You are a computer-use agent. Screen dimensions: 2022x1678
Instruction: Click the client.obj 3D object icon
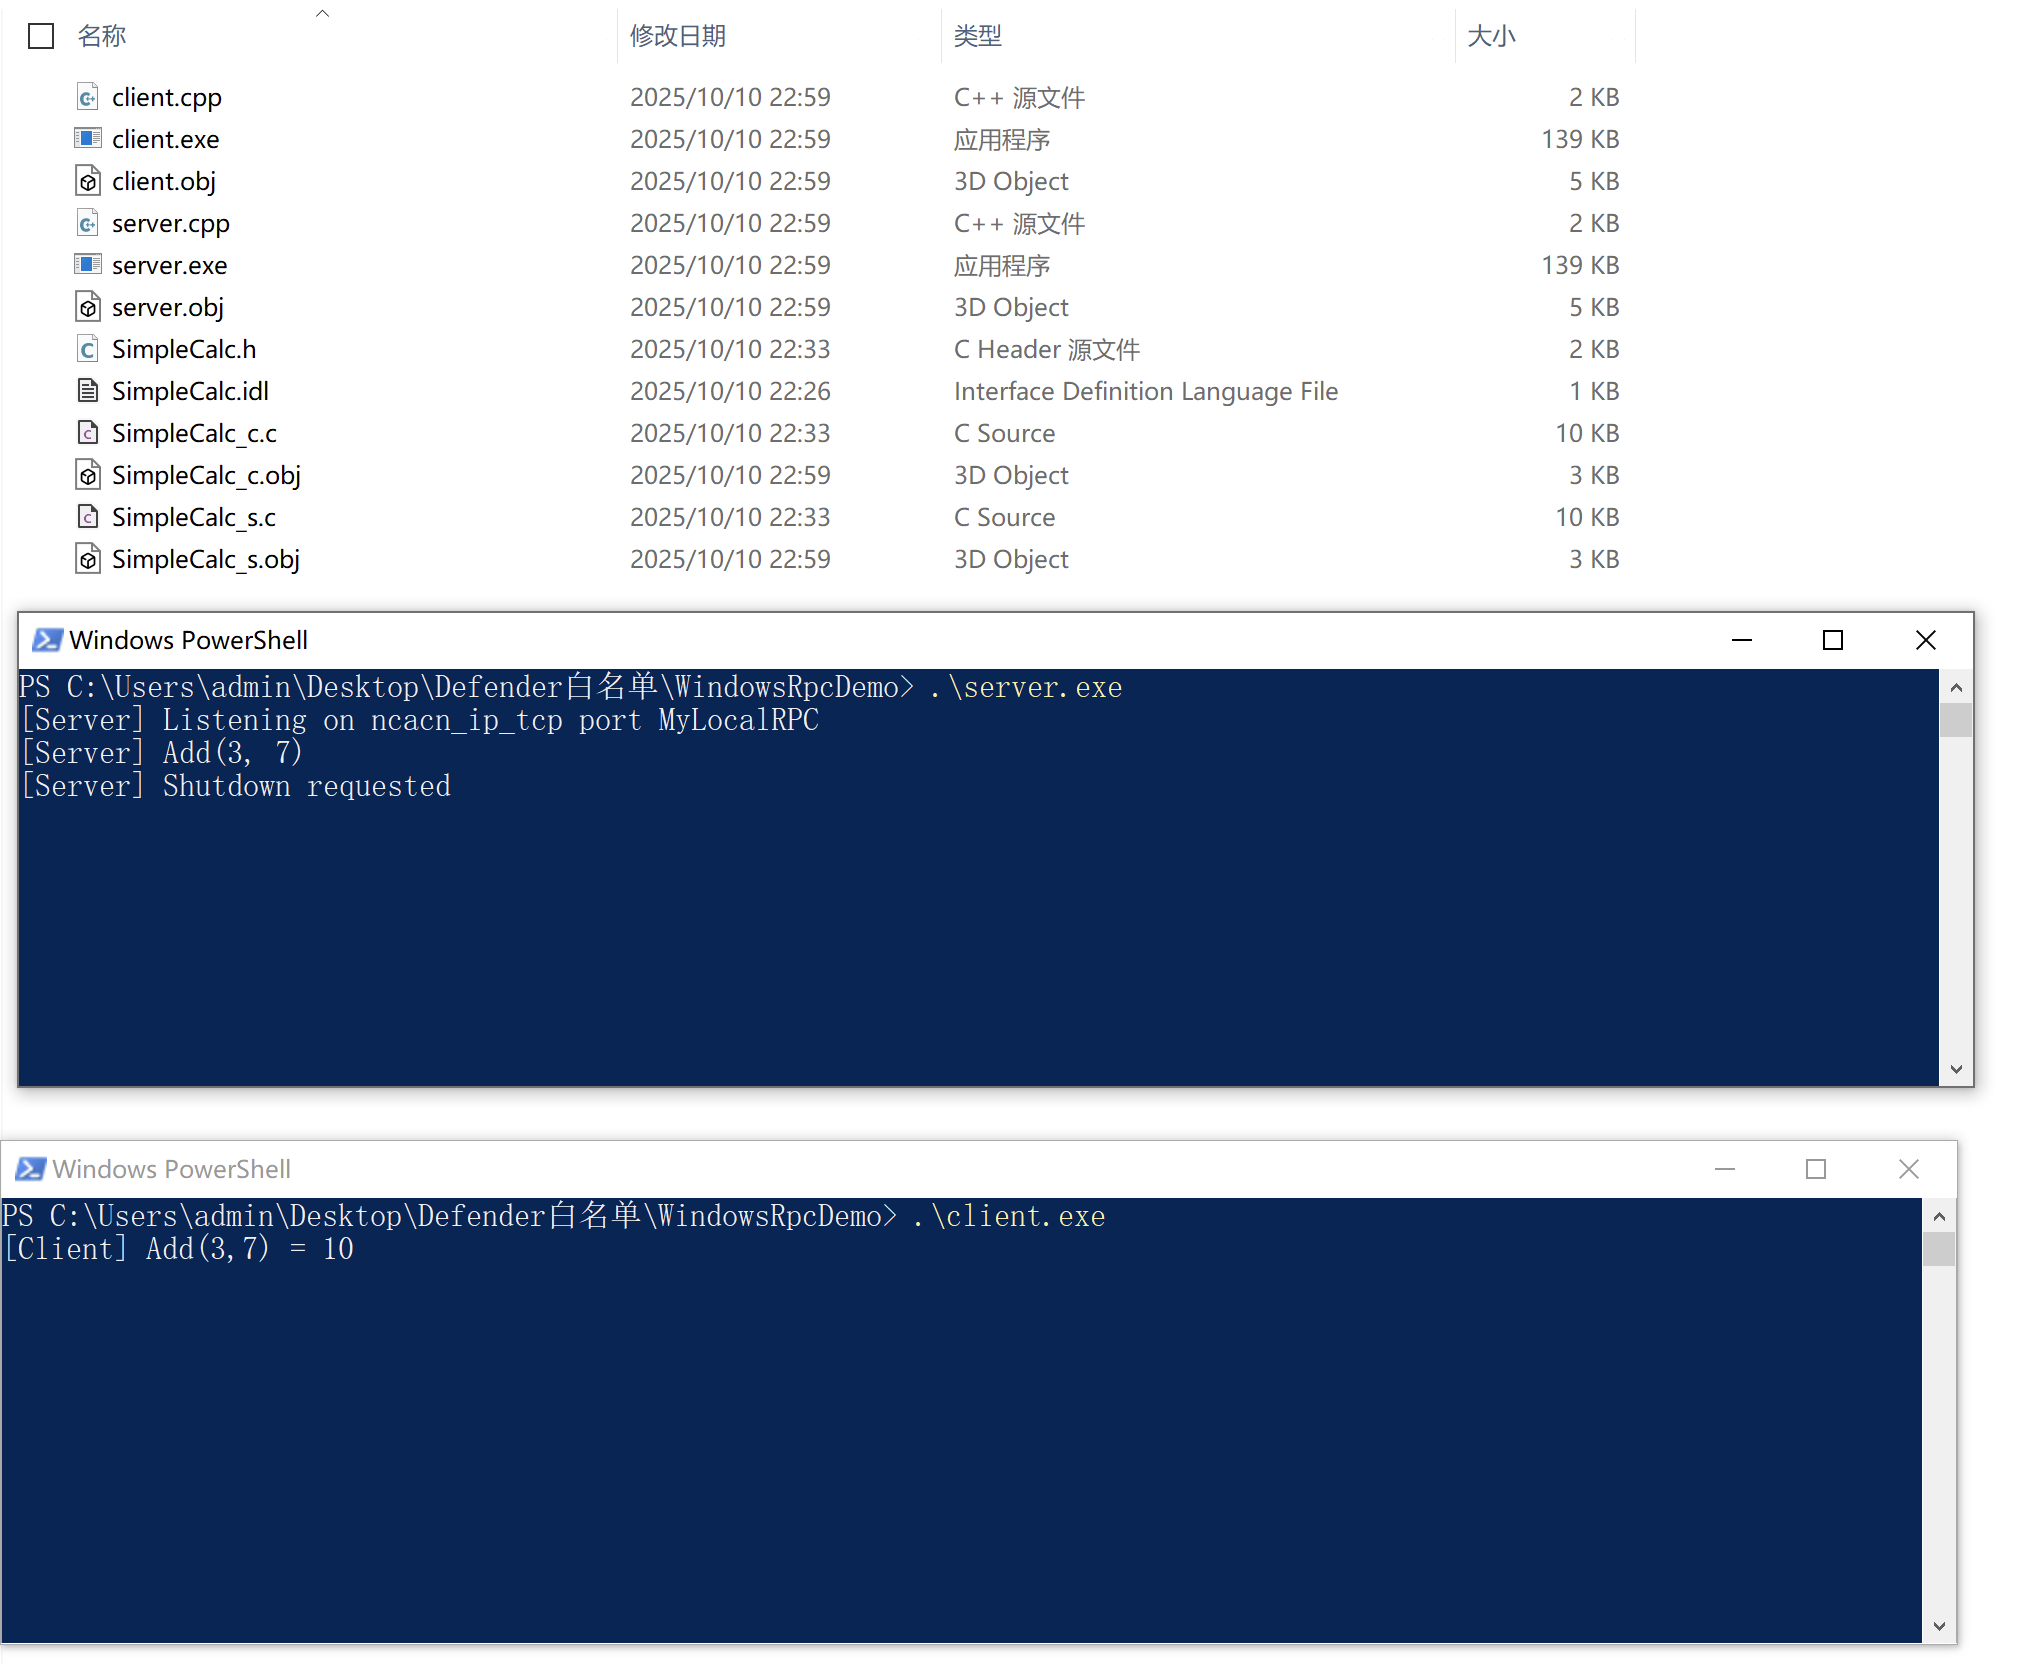[88, 181]
